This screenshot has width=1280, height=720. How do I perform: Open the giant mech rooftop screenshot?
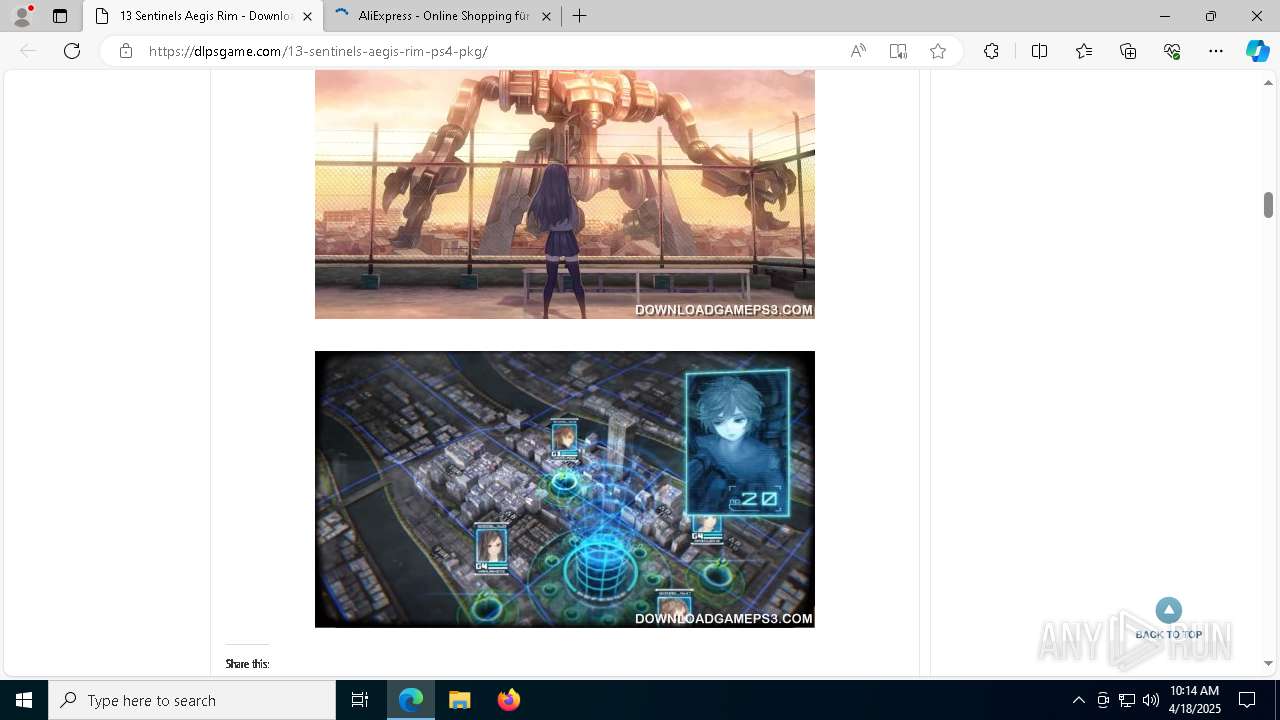point(565,194)
